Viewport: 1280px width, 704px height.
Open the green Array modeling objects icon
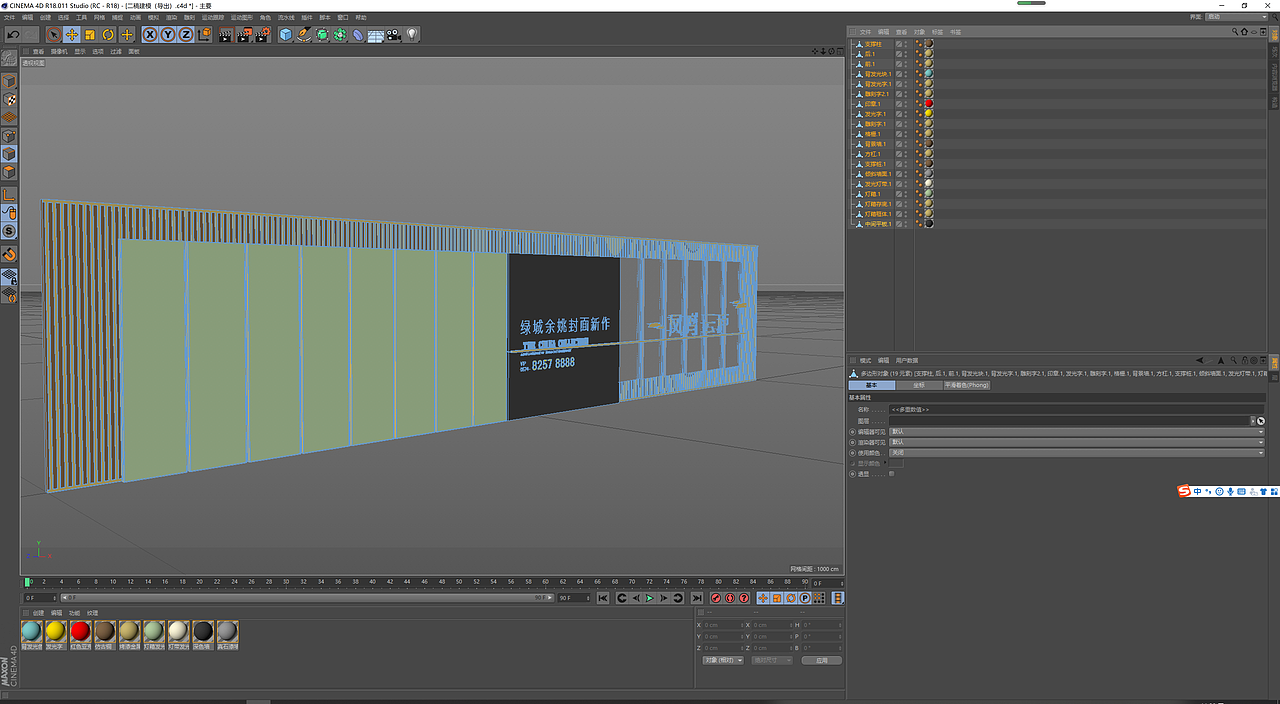coord(340,35)
